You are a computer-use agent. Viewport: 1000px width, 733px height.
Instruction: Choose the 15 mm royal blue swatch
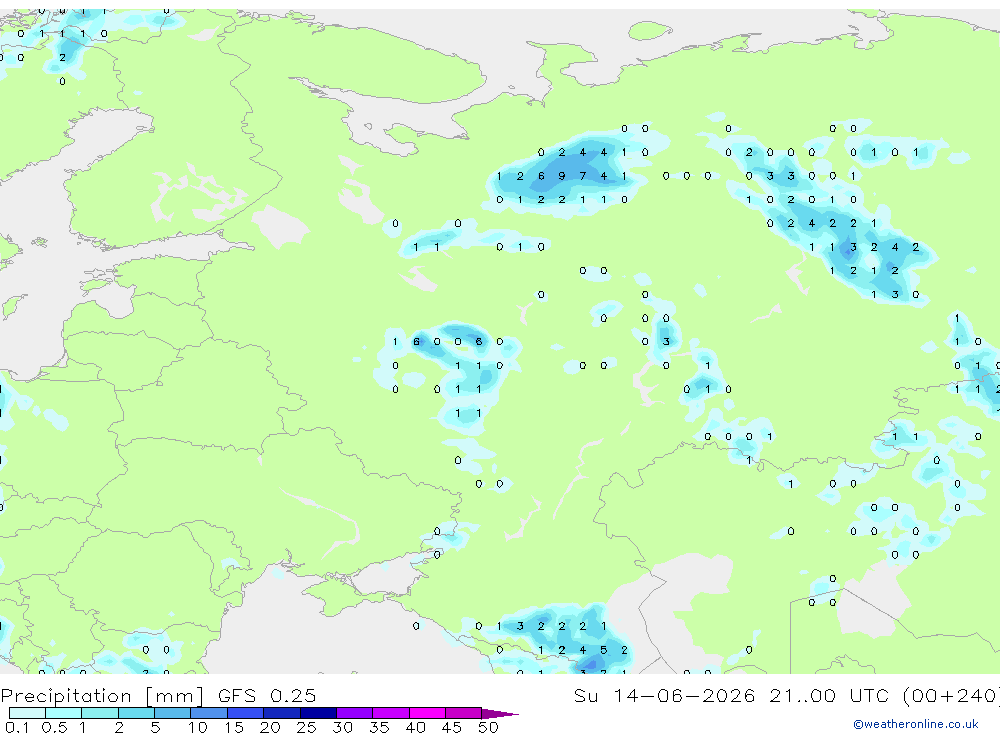(245, 713)
